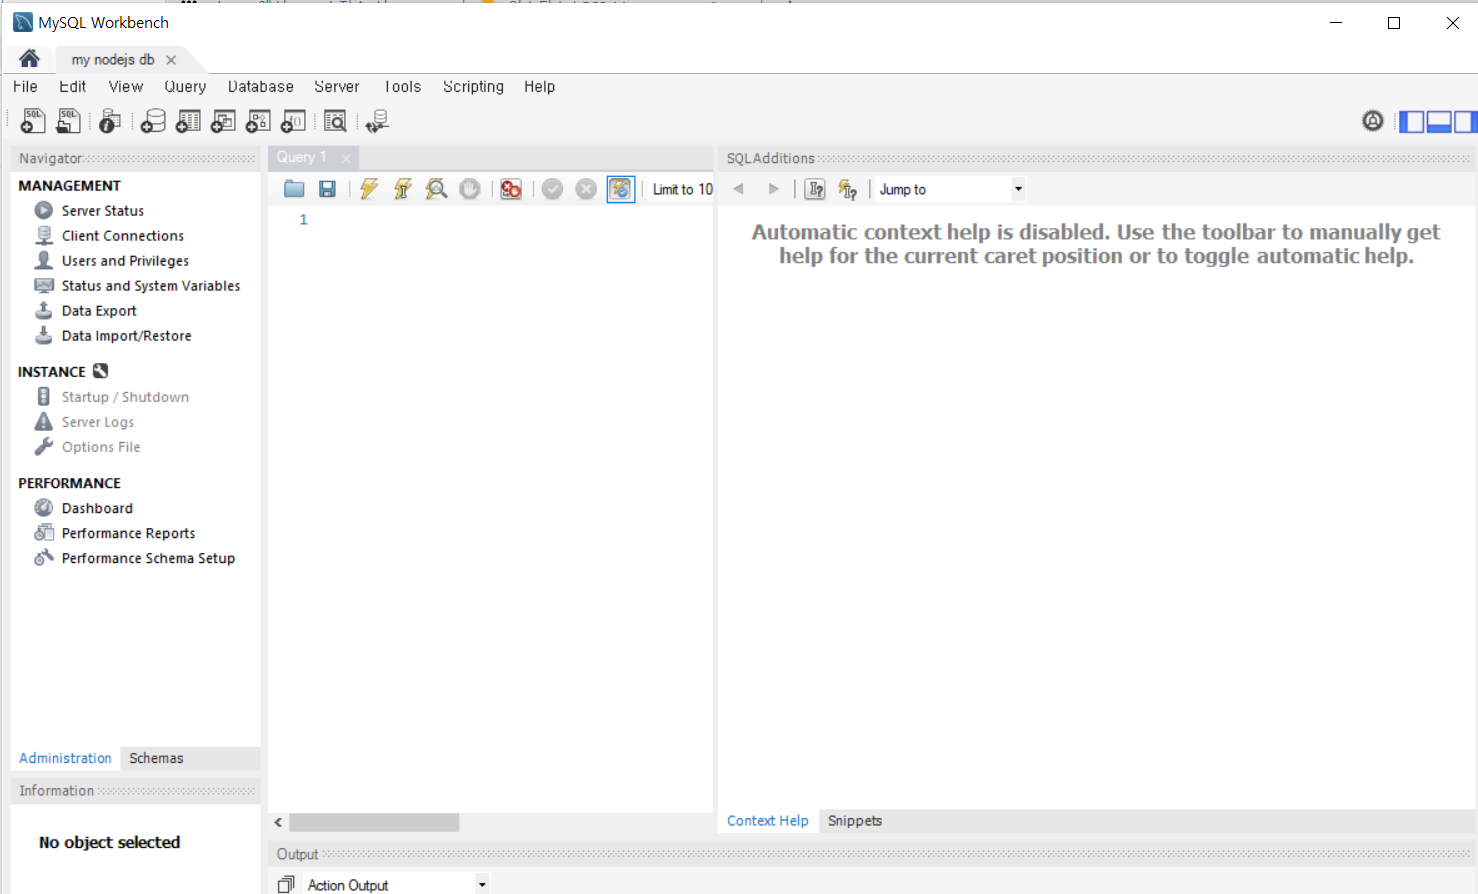Open Server Status in Navigator

pyautogui.click(x=102, y=211)
